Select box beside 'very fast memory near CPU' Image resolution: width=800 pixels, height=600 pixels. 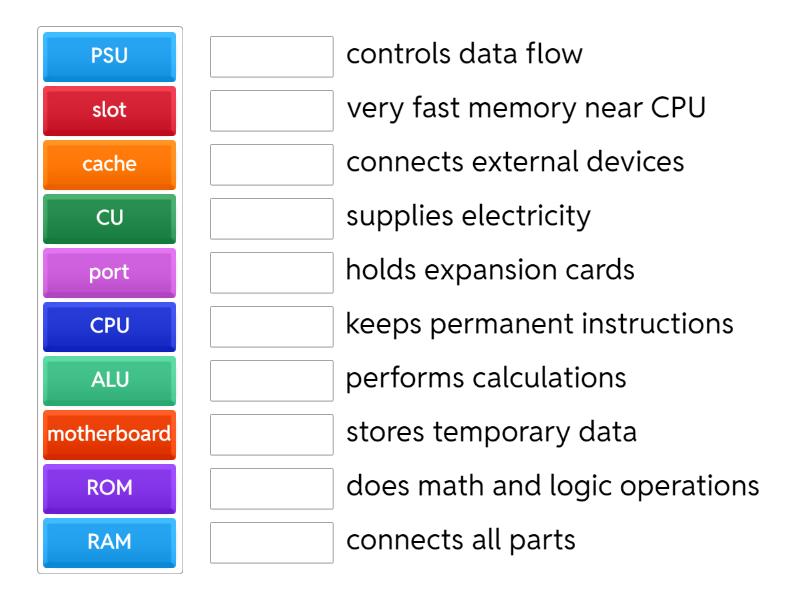pyautogui.click(x=272, y=111)
